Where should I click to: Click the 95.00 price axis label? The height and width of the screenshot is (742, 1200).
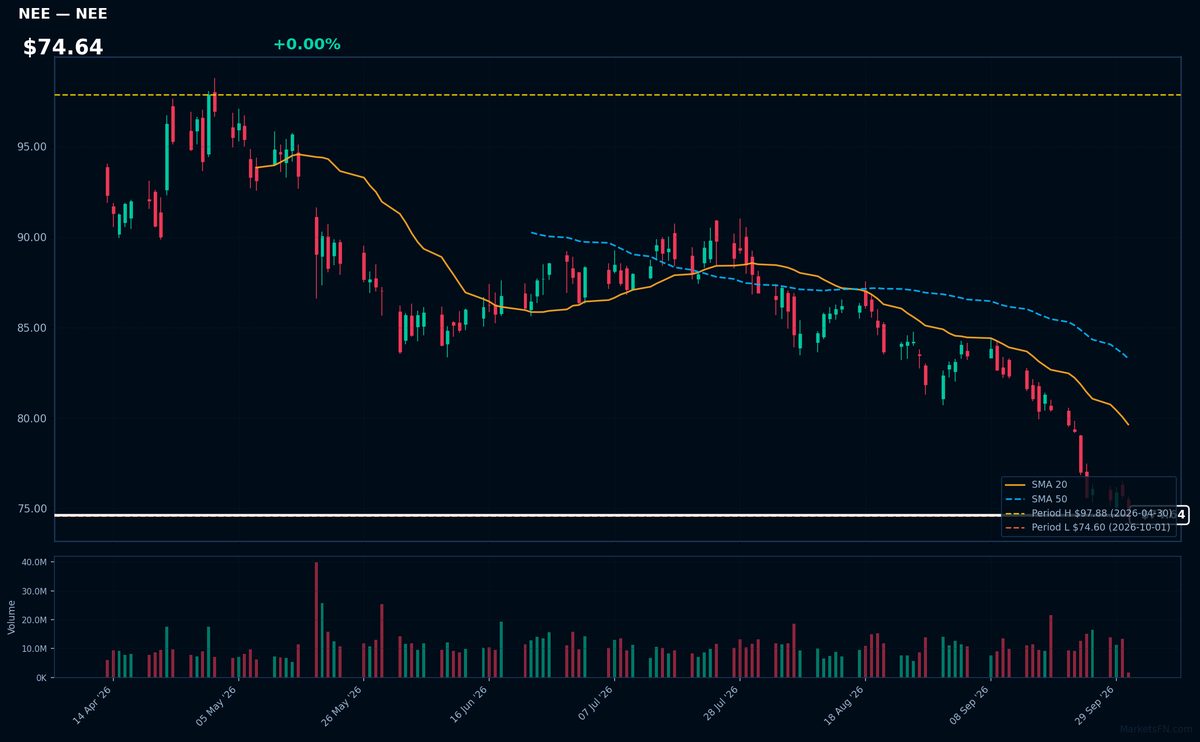(31, 147)
